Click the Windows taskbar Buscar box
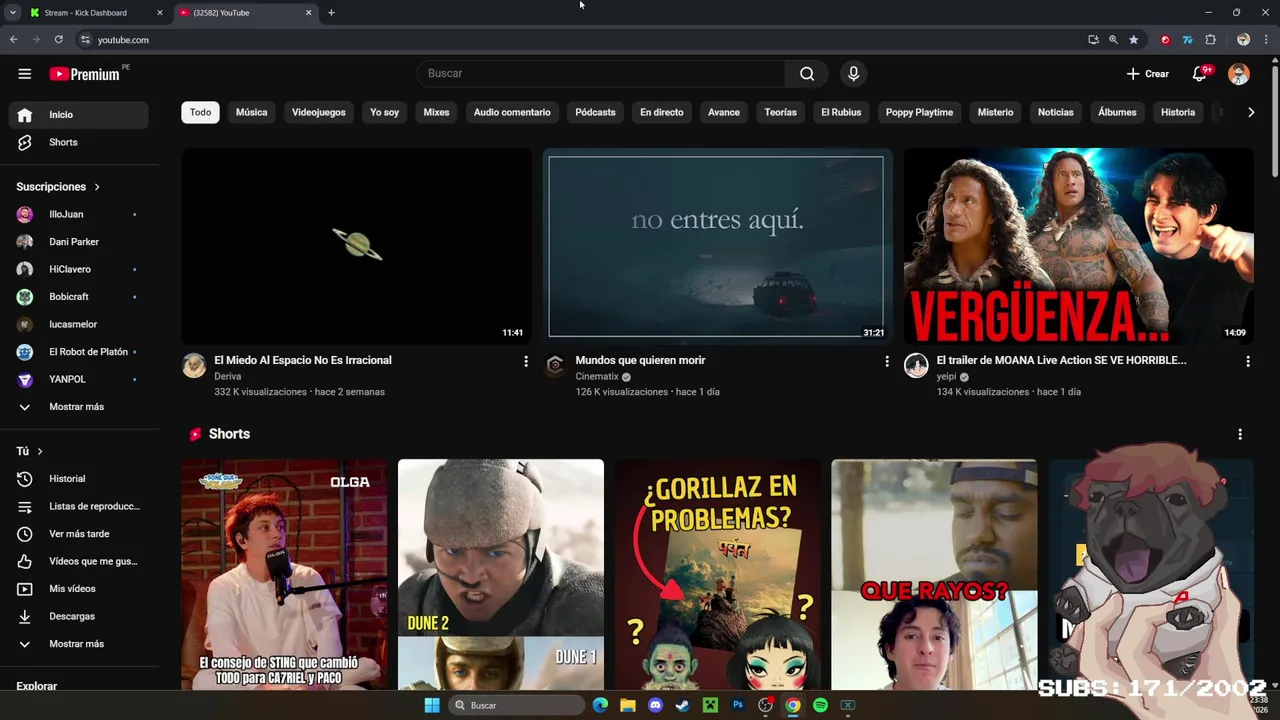This screenshot has width=1280, height=720. pos(516,705)
